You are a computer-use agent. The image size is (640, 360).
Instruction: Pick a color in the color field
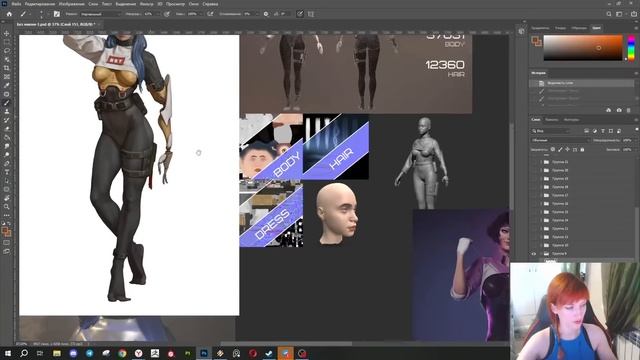click(x=583, y=48)
